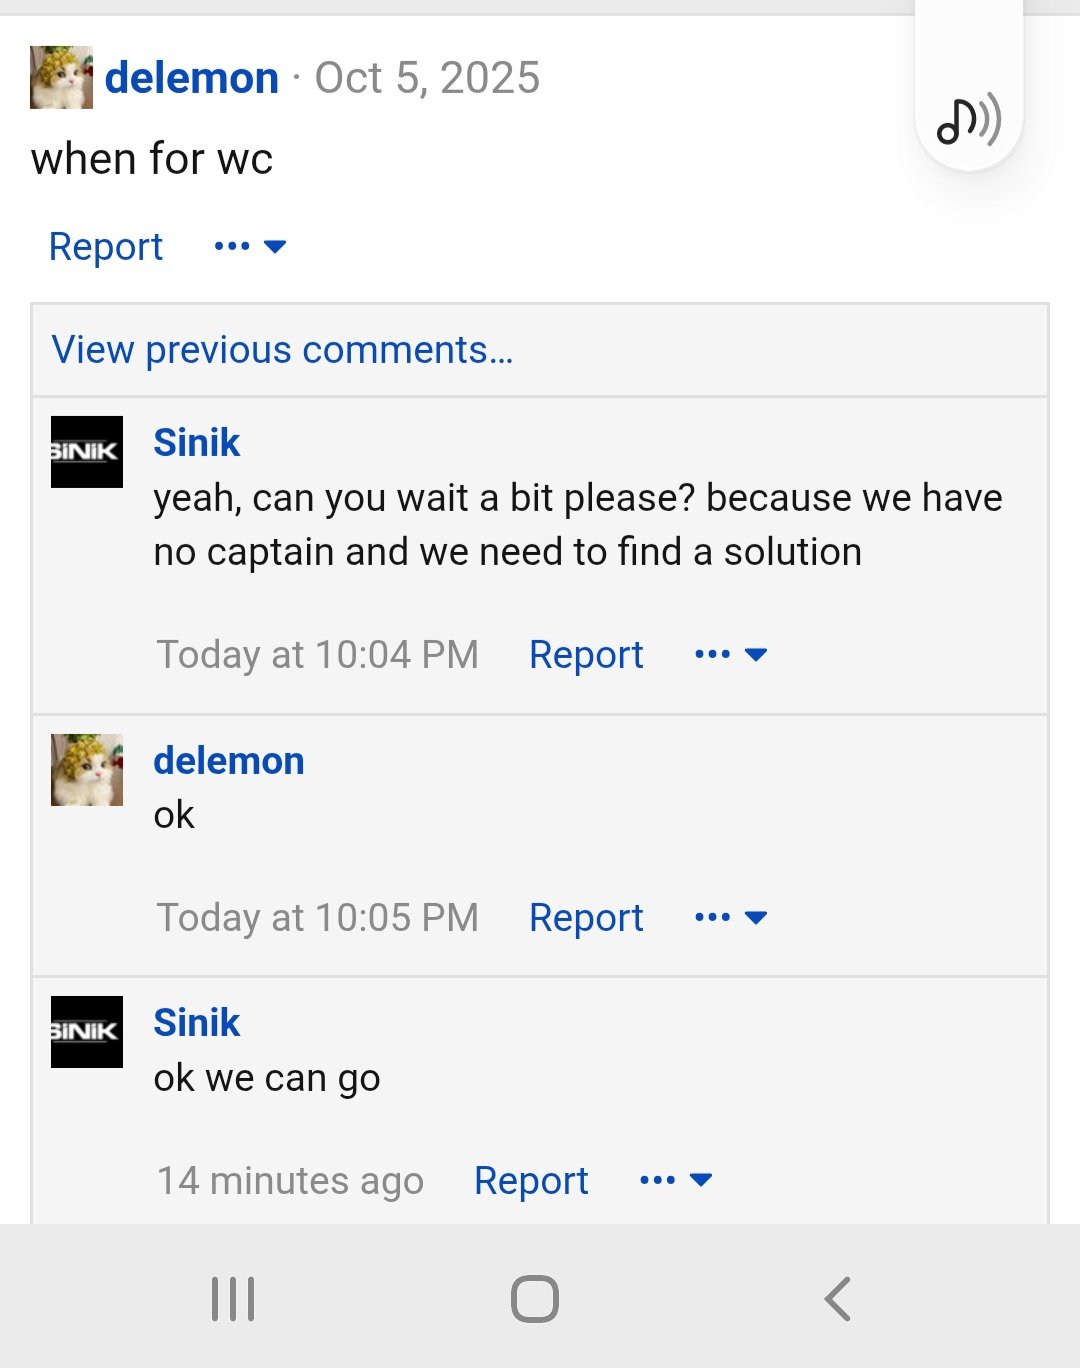Open Sinik's profile name above 'ok we can go'
This screenshot has width=1080, height=1368.
tap(197, 1023)
